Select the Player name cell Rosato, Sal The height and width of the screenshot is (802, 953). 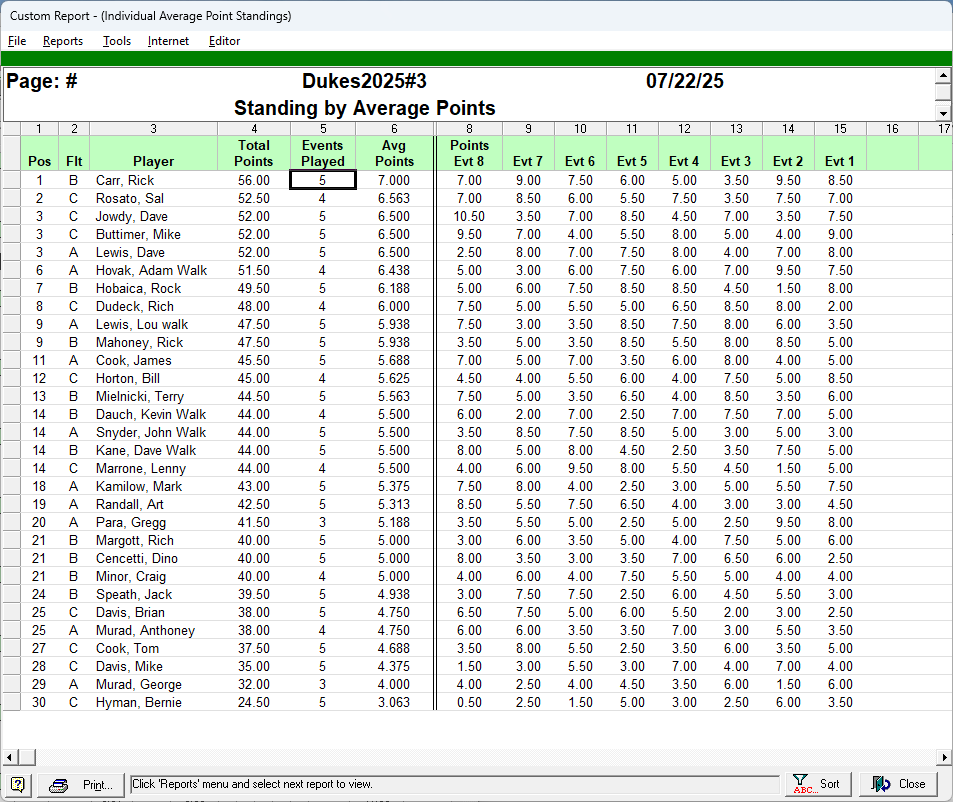[x=152, y=198]
